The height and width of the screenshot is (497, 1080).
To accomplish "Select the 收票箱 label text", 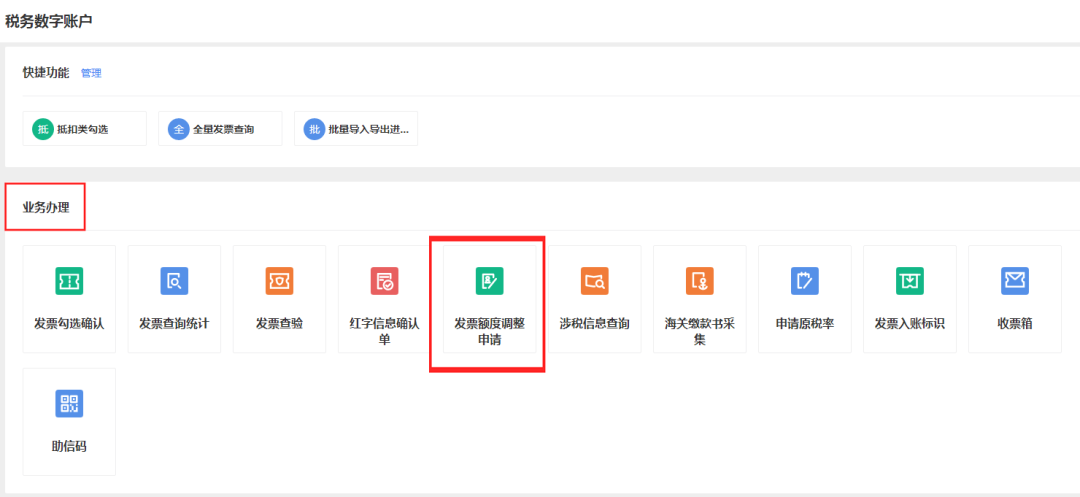I will click(x=1015, y=324).
